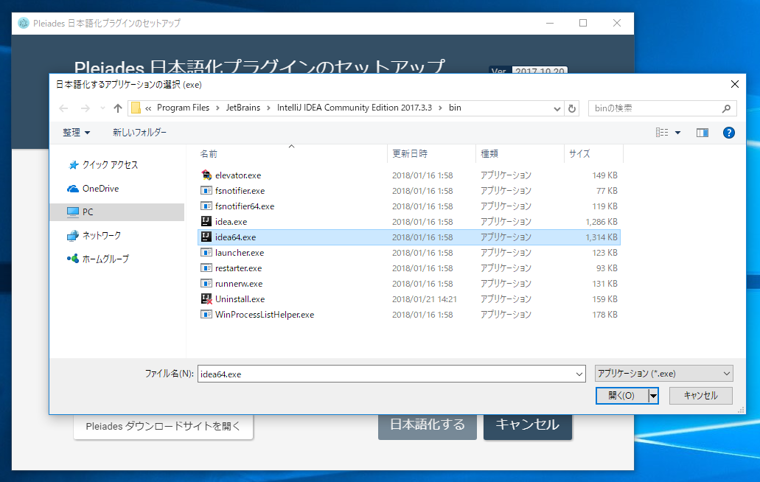
Task: Maximize the Pleiades setup window
Action: point(583,23)
